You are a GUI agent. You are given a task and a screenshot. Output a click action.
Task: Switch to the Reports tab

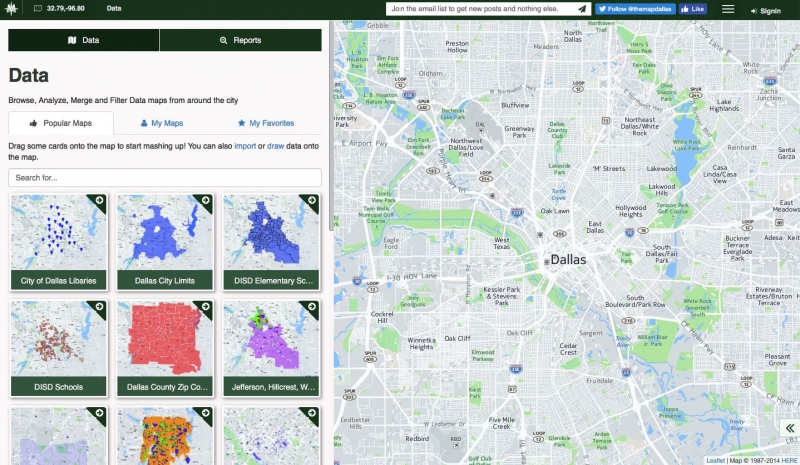pyautogui.click(x=241, y=40)
